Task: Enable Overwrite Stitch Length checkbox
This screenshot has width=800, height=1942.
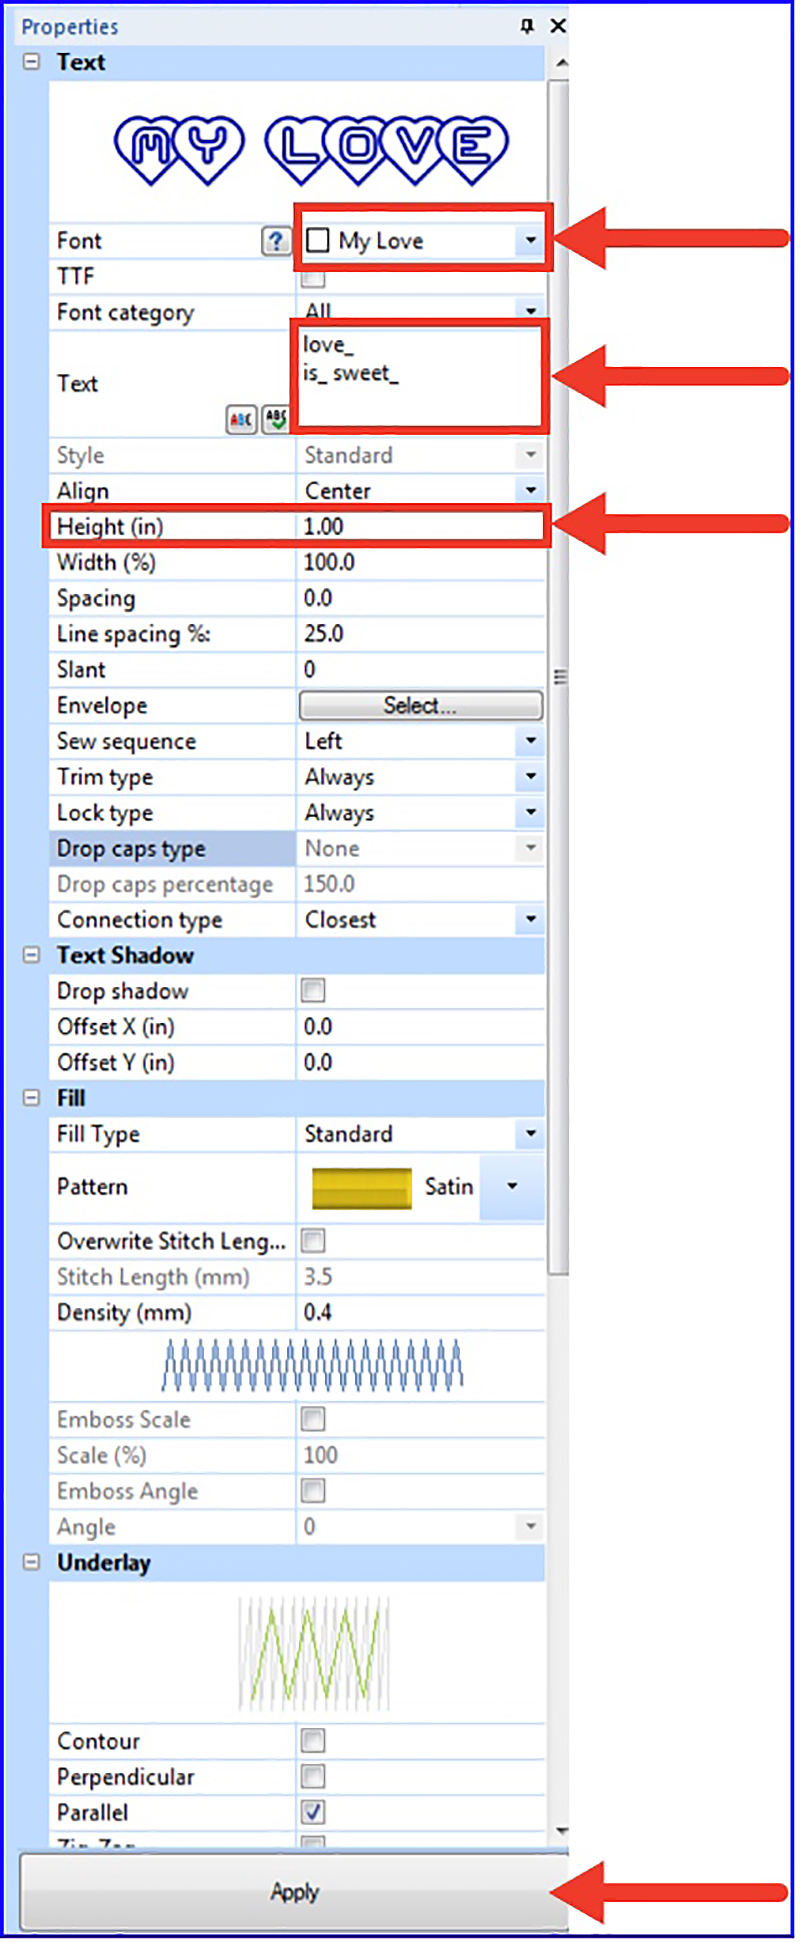Action: [314, 1241]
